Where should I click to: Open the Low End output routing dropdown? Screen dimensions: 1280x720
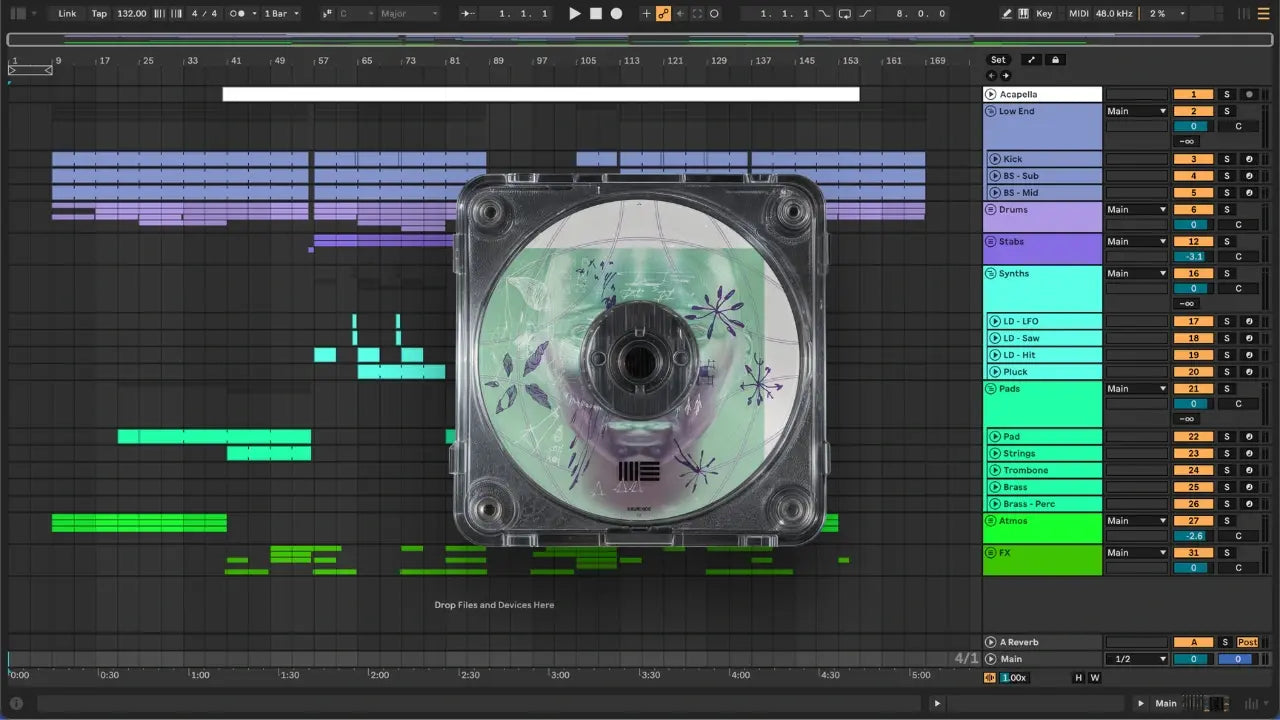coord(1136,111)
